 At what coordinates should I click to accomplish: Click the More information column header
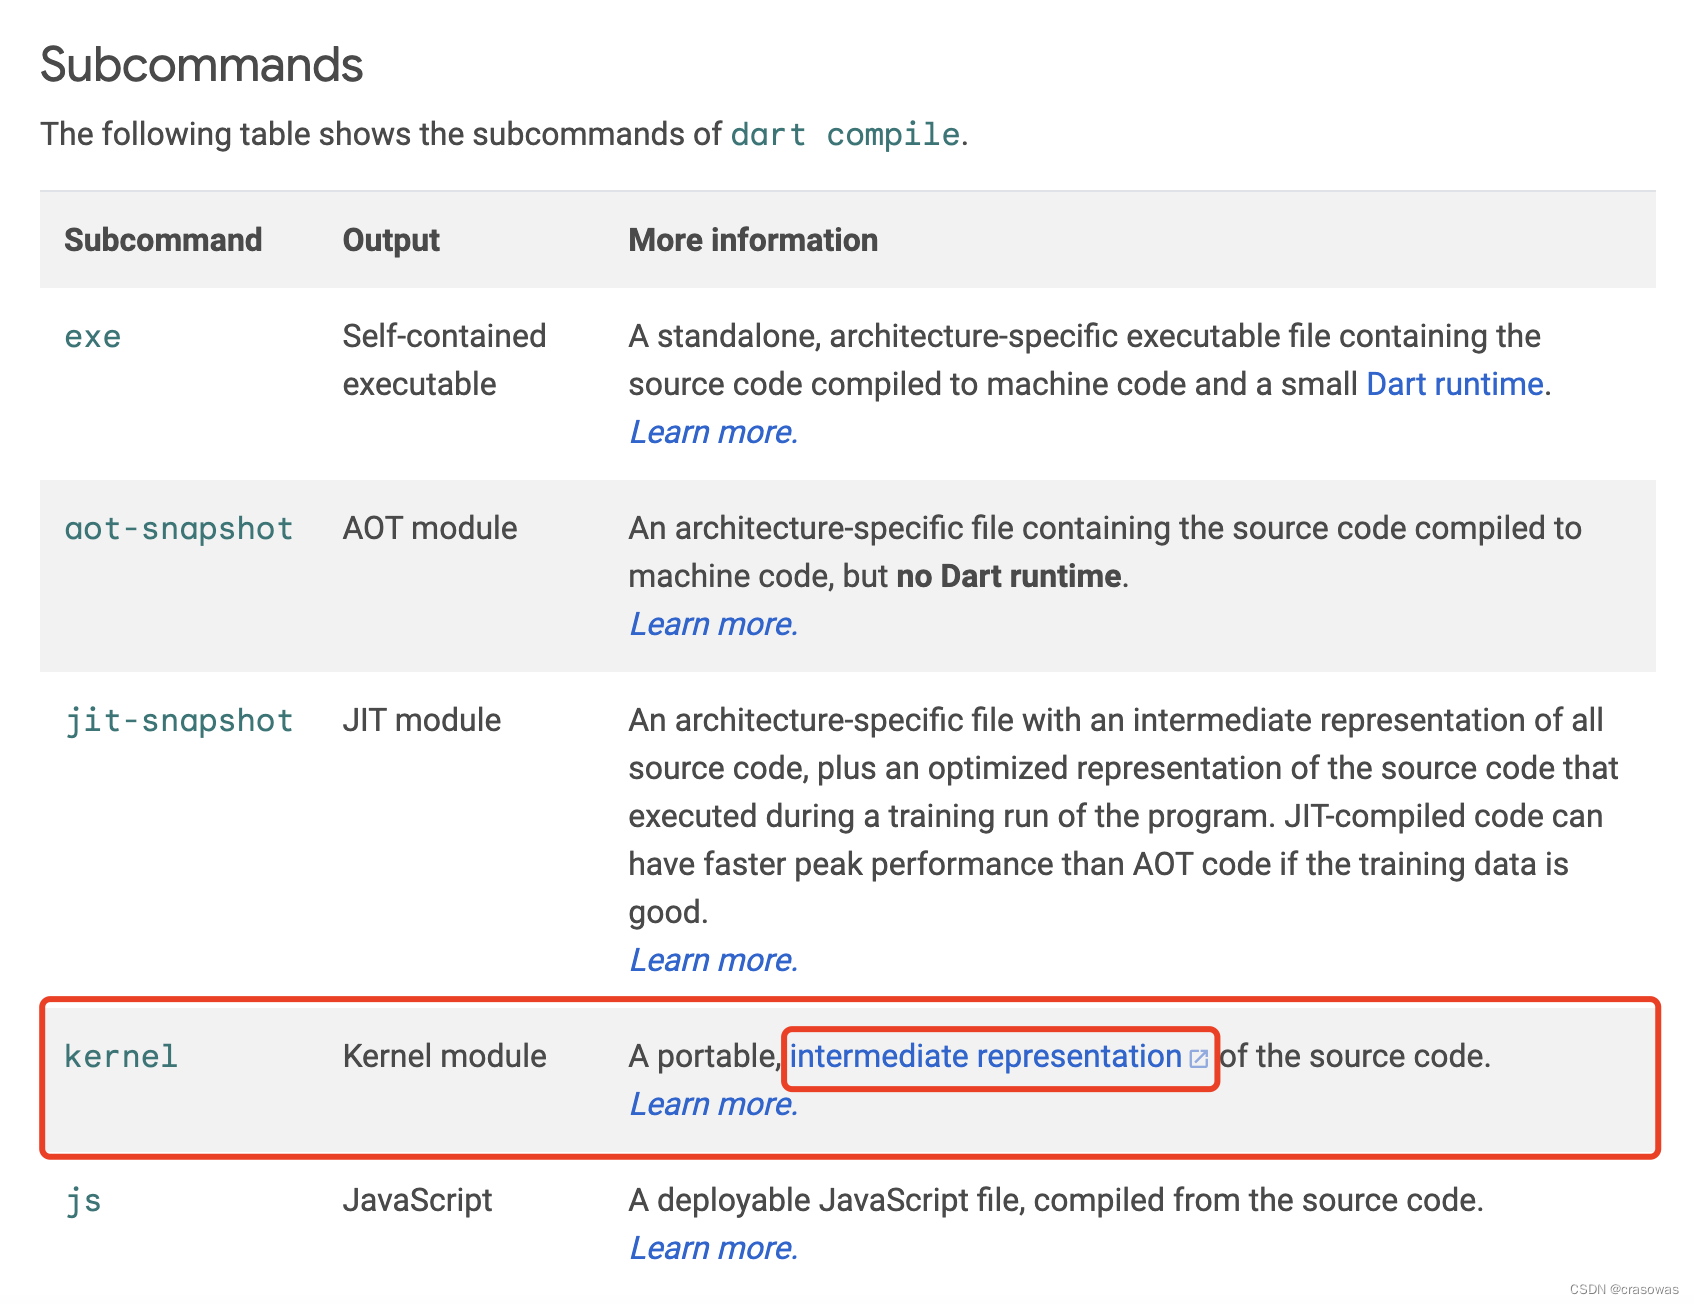(x=753, y=240)
